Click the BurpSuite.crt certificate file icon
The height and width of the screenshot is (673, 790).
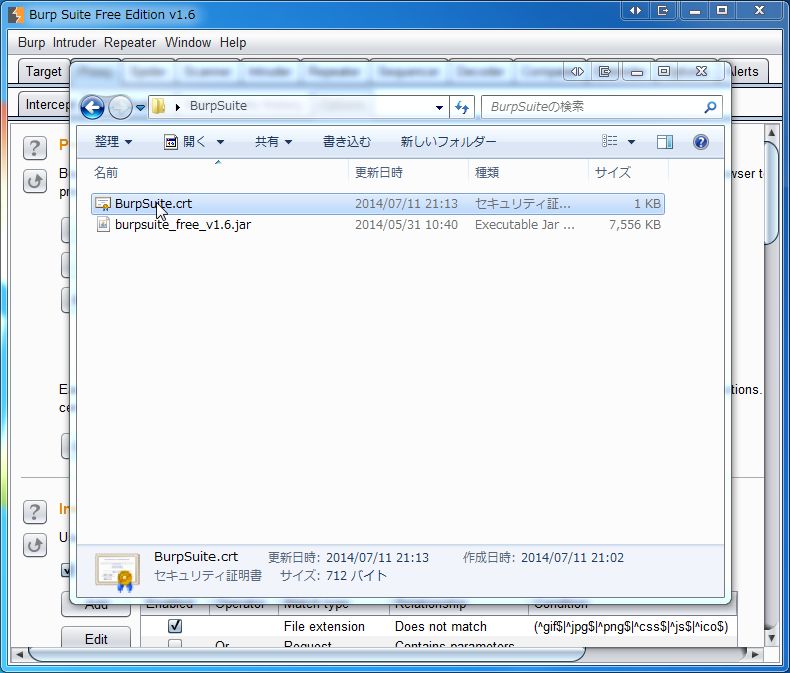coord(103,204)
